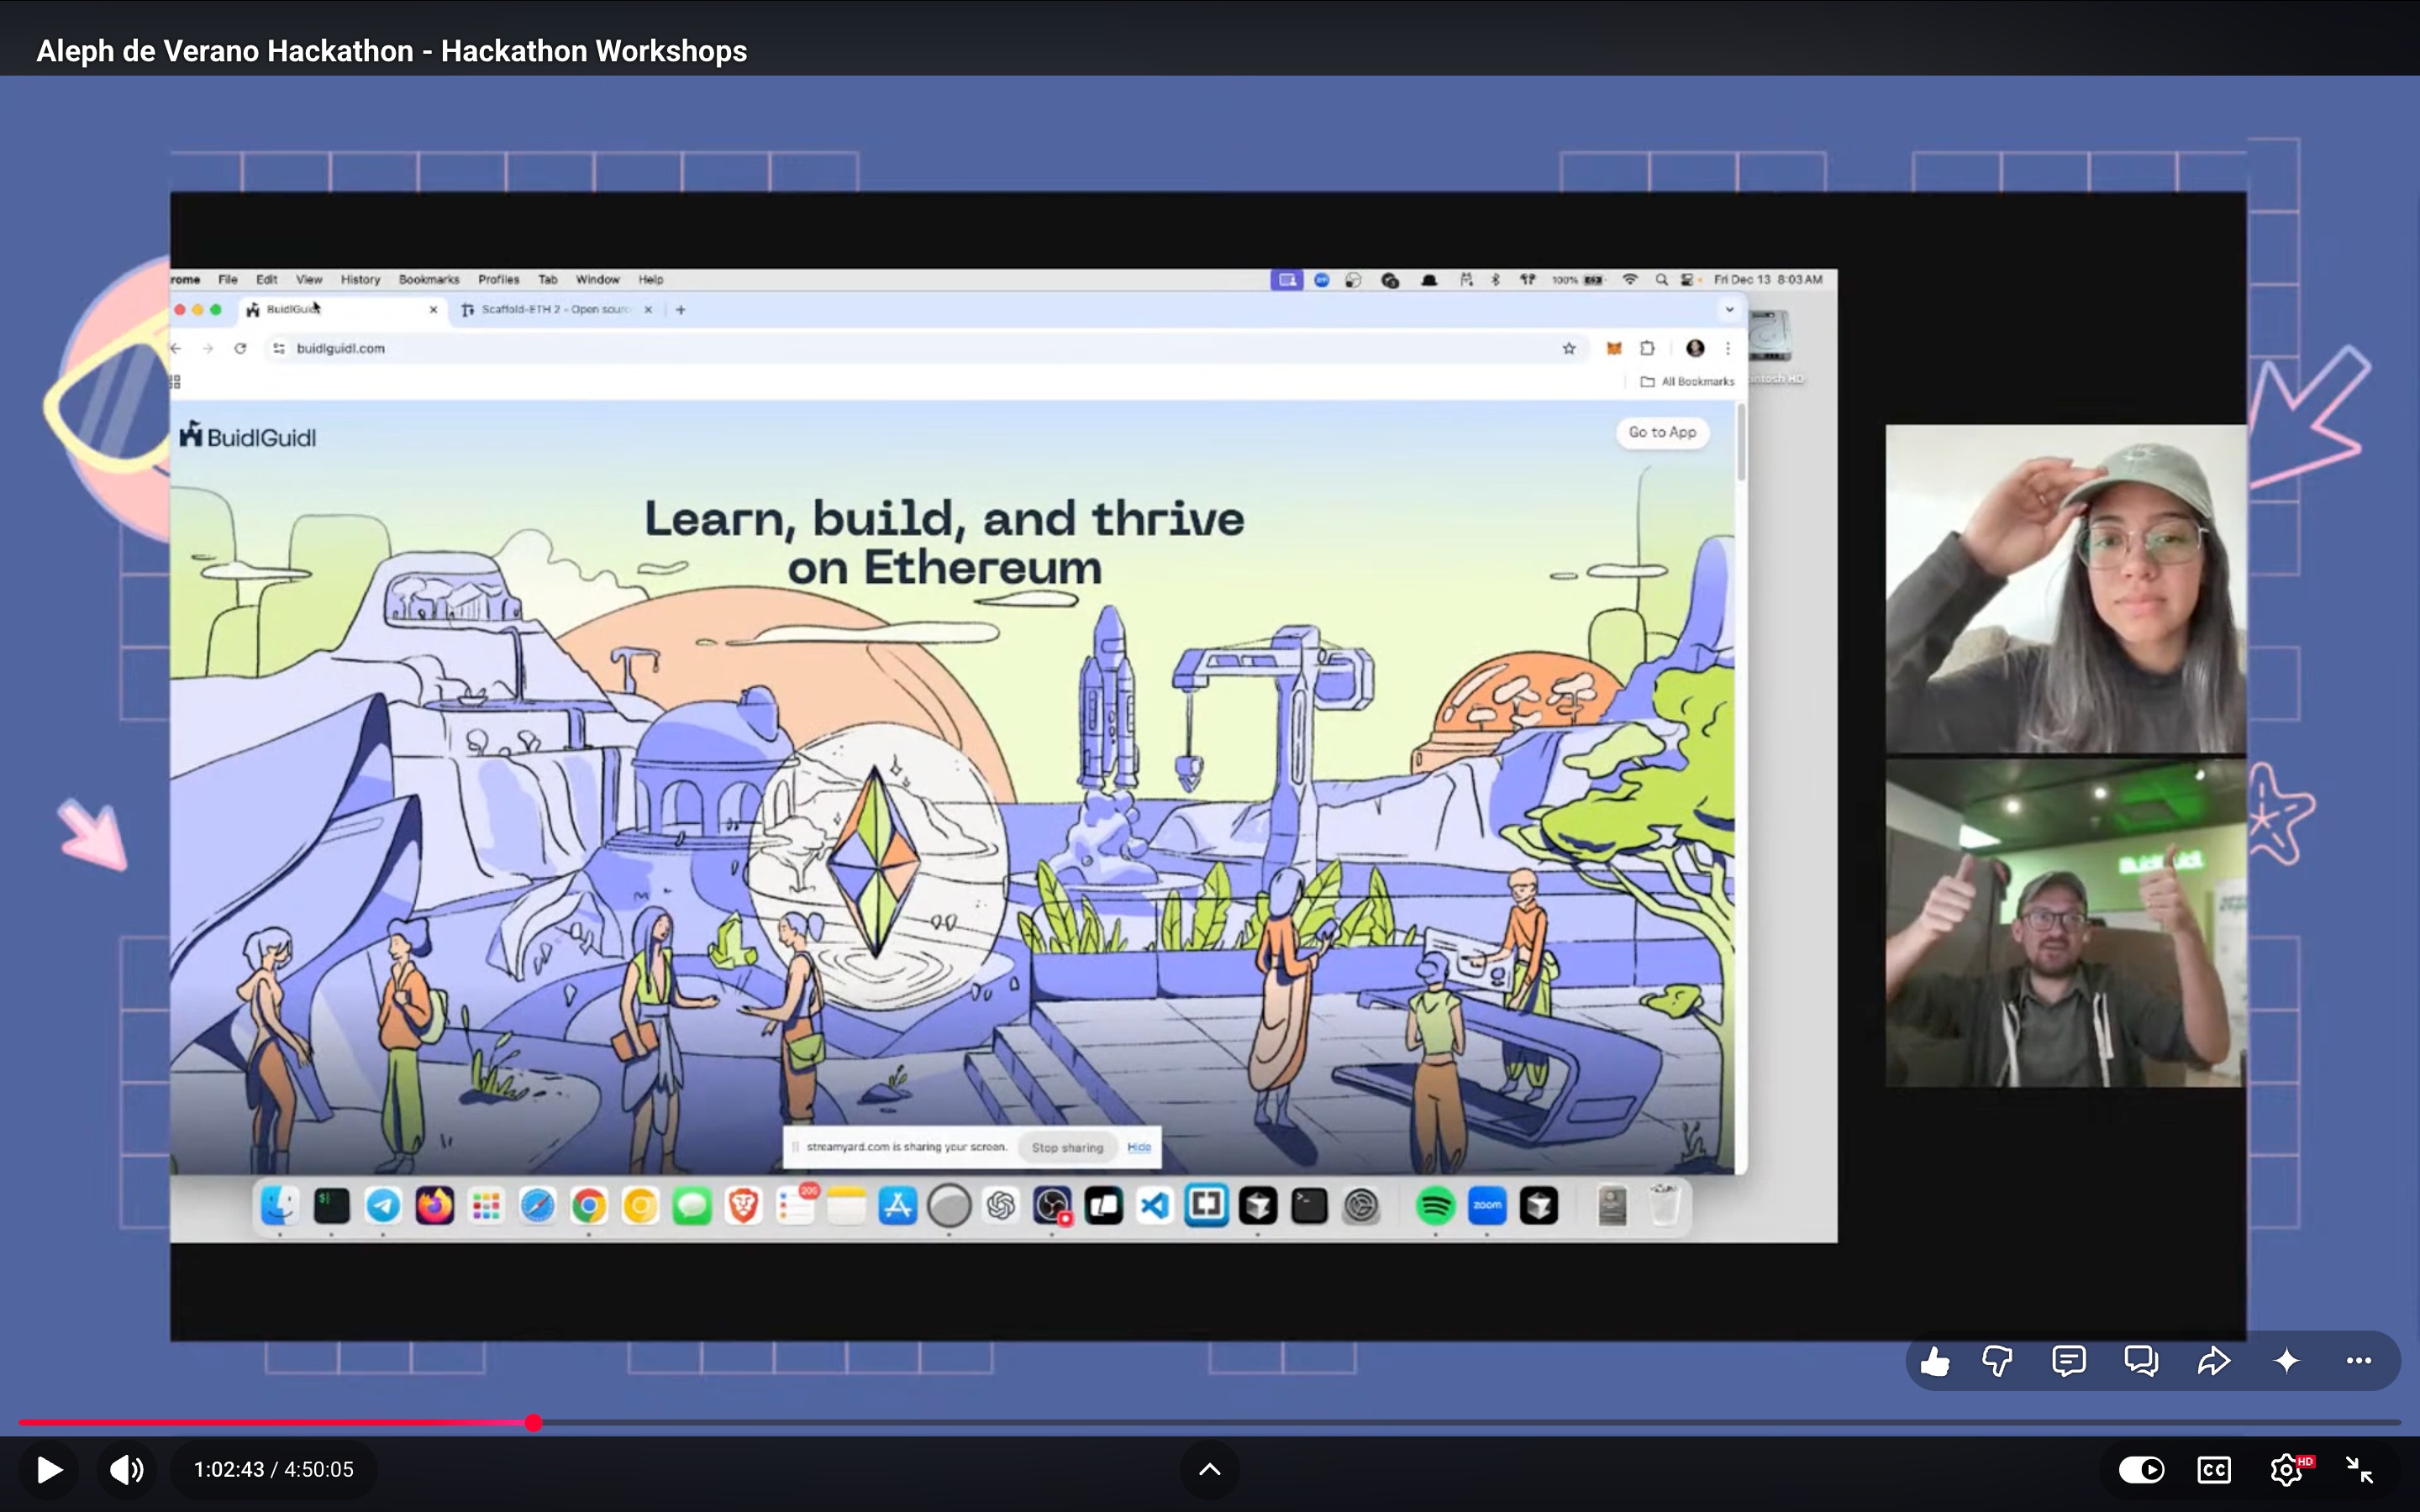Open the Chrome extensions puzzle menu
Viewport: 2420px width, 1512px height.
point(1647,348)
